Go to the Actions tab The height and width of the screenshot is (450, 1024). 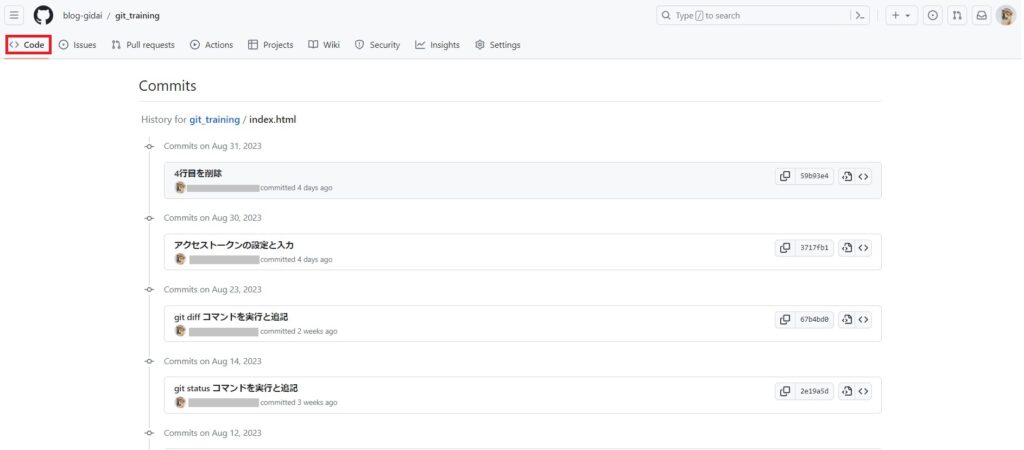coord(211,45)
